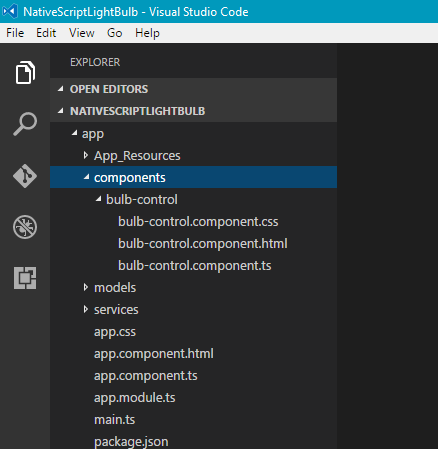Click the Visual Studio Code logo in title bar
438x449 pixels.
coord(10,12)
